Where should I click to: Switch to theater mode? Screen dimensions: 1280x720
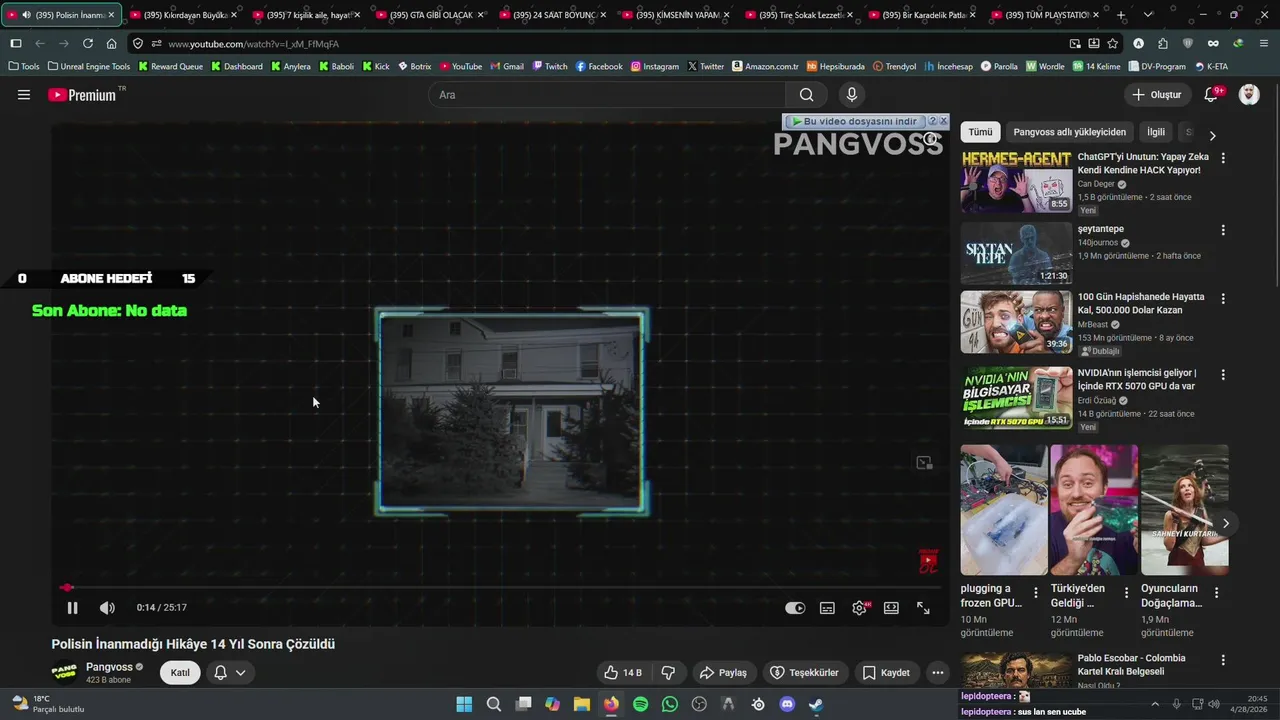[x=891, y=608]
